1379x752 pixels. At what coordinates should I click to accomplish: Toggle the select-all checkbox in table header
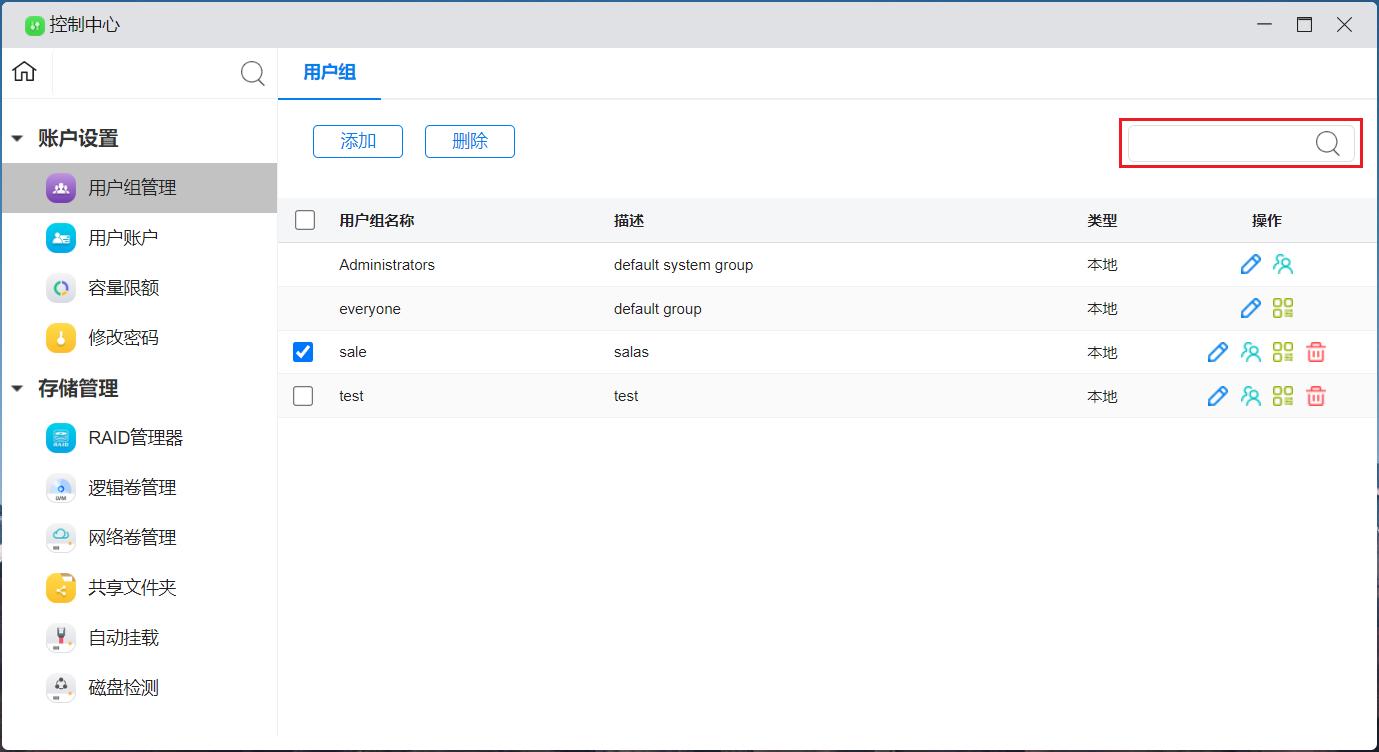pyautogui.click(x=305, y=220)
